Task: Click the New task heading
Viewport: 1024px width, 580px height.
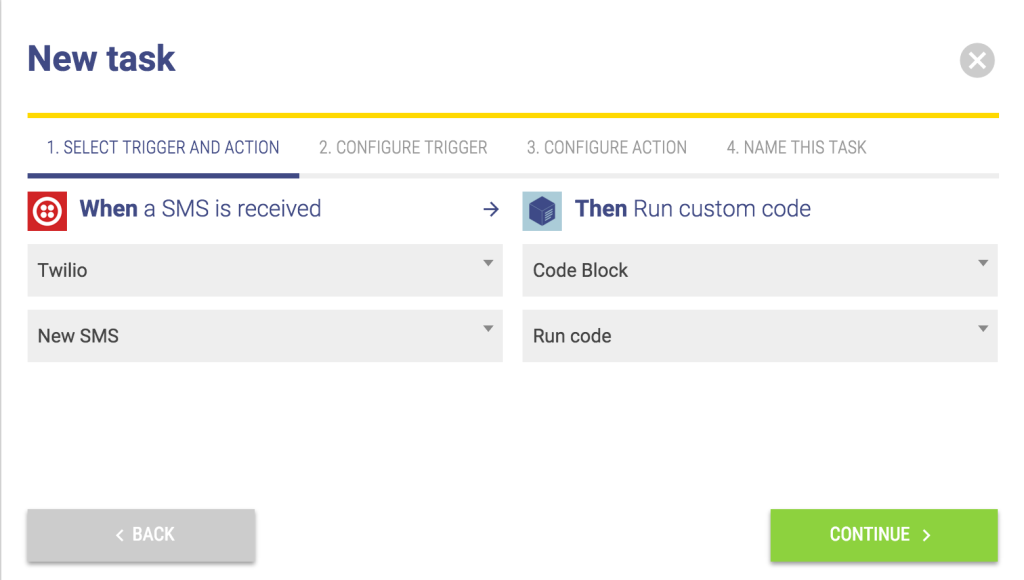Action: (x=101, y=59)
